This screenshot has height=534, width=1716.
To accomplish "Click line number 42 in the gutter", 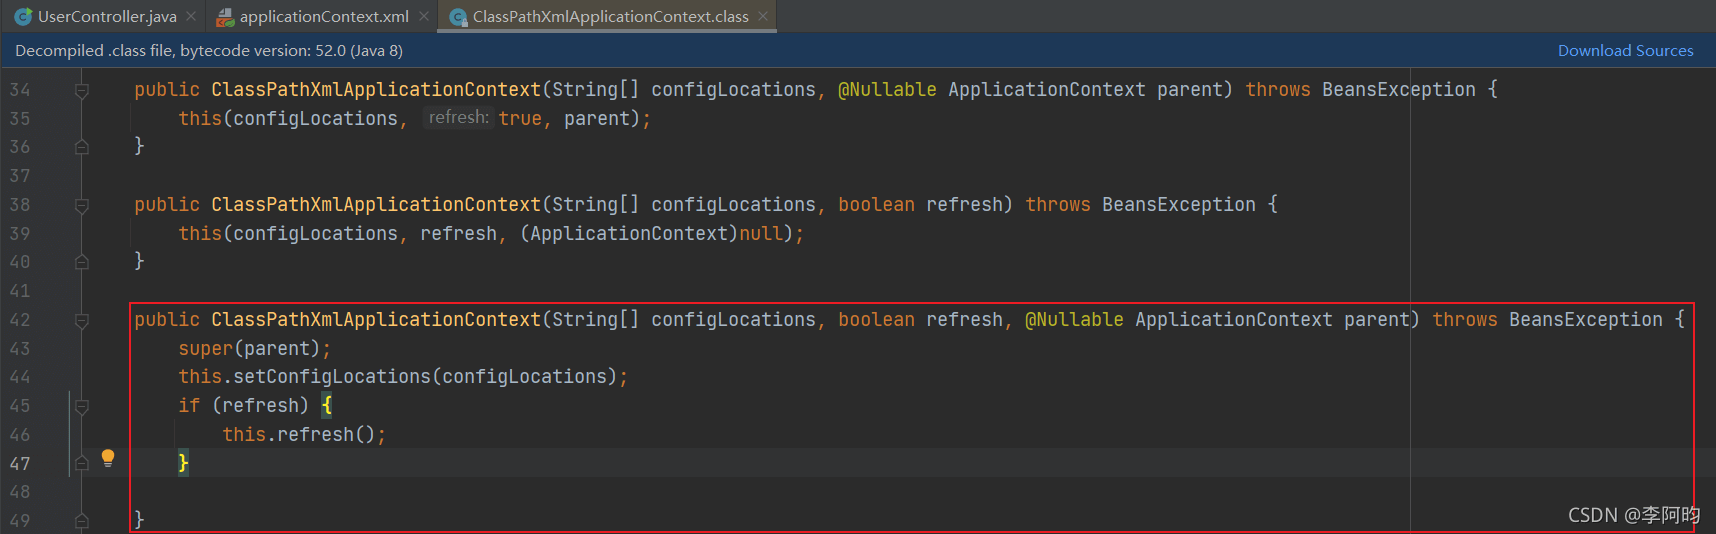I will coord(20,320).
